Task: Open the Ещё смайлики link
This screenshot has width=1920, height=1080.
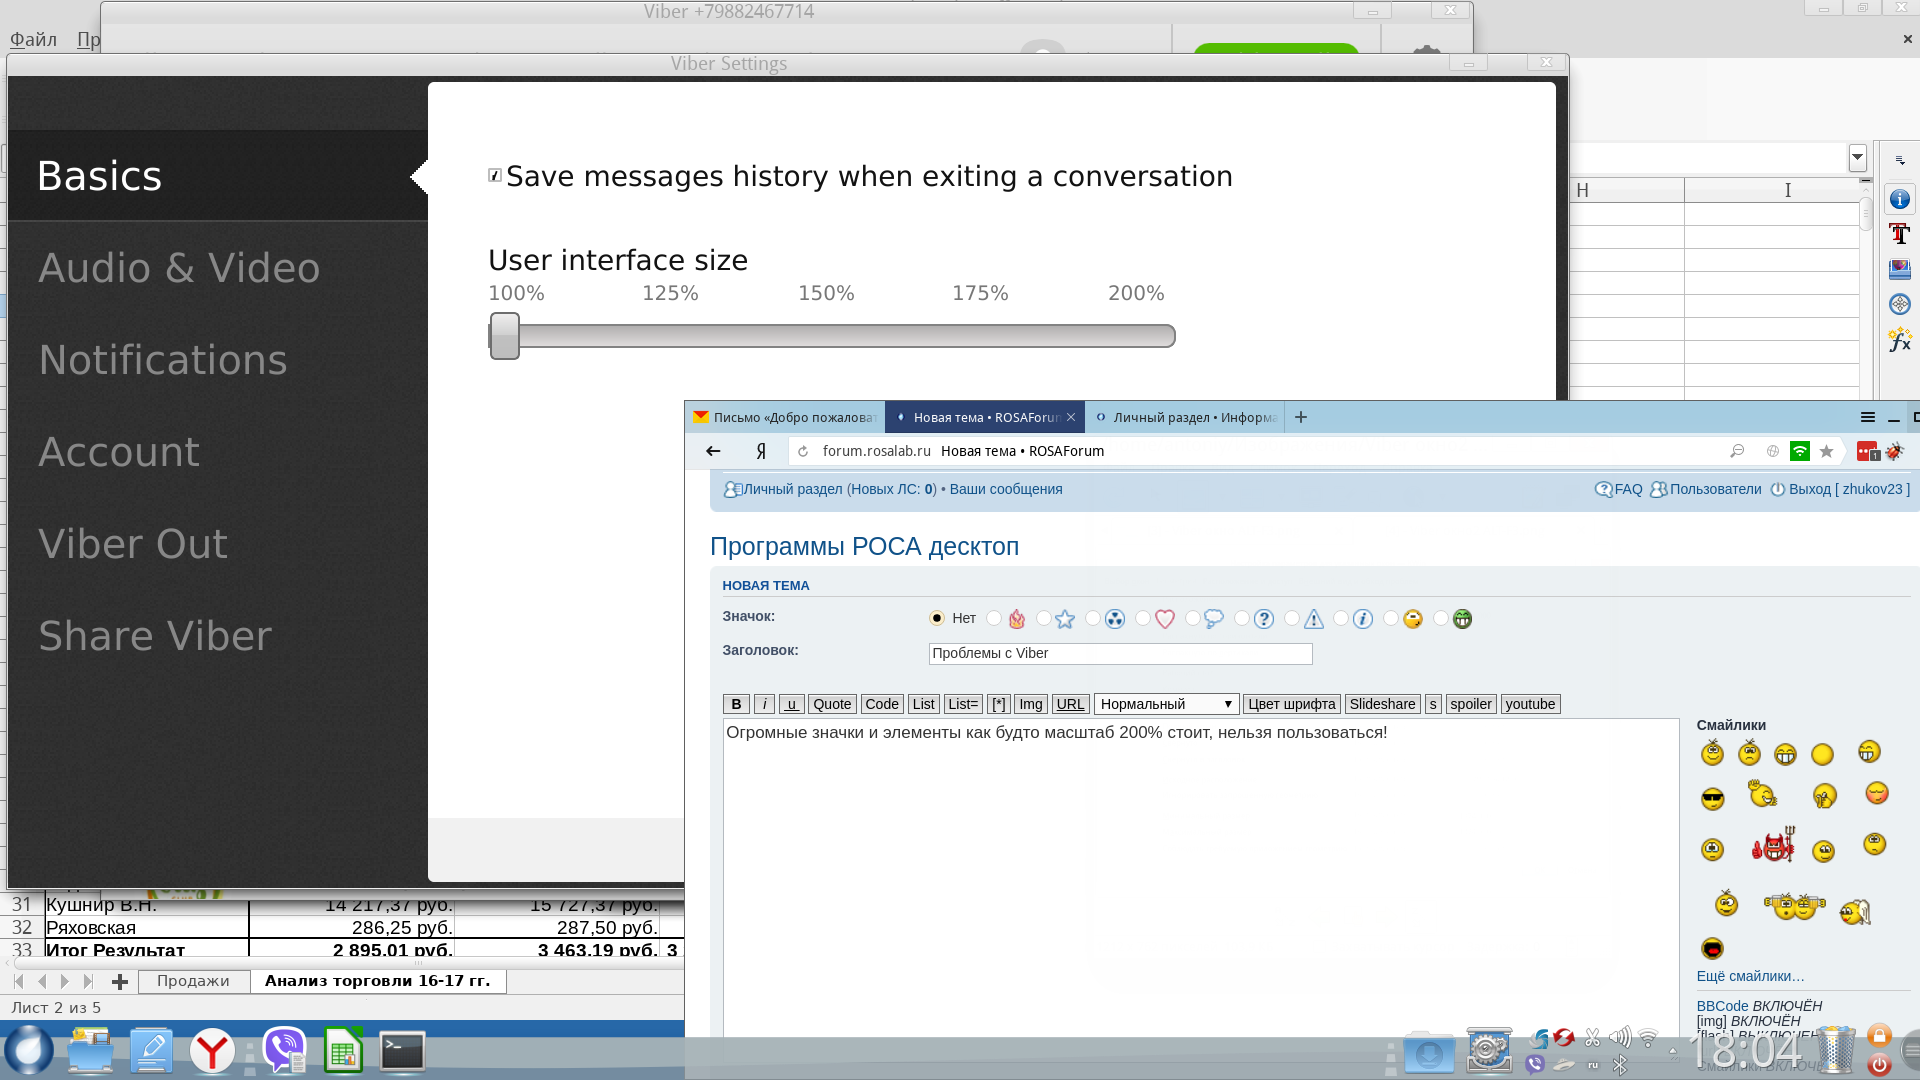Action: coord(1750,976)
